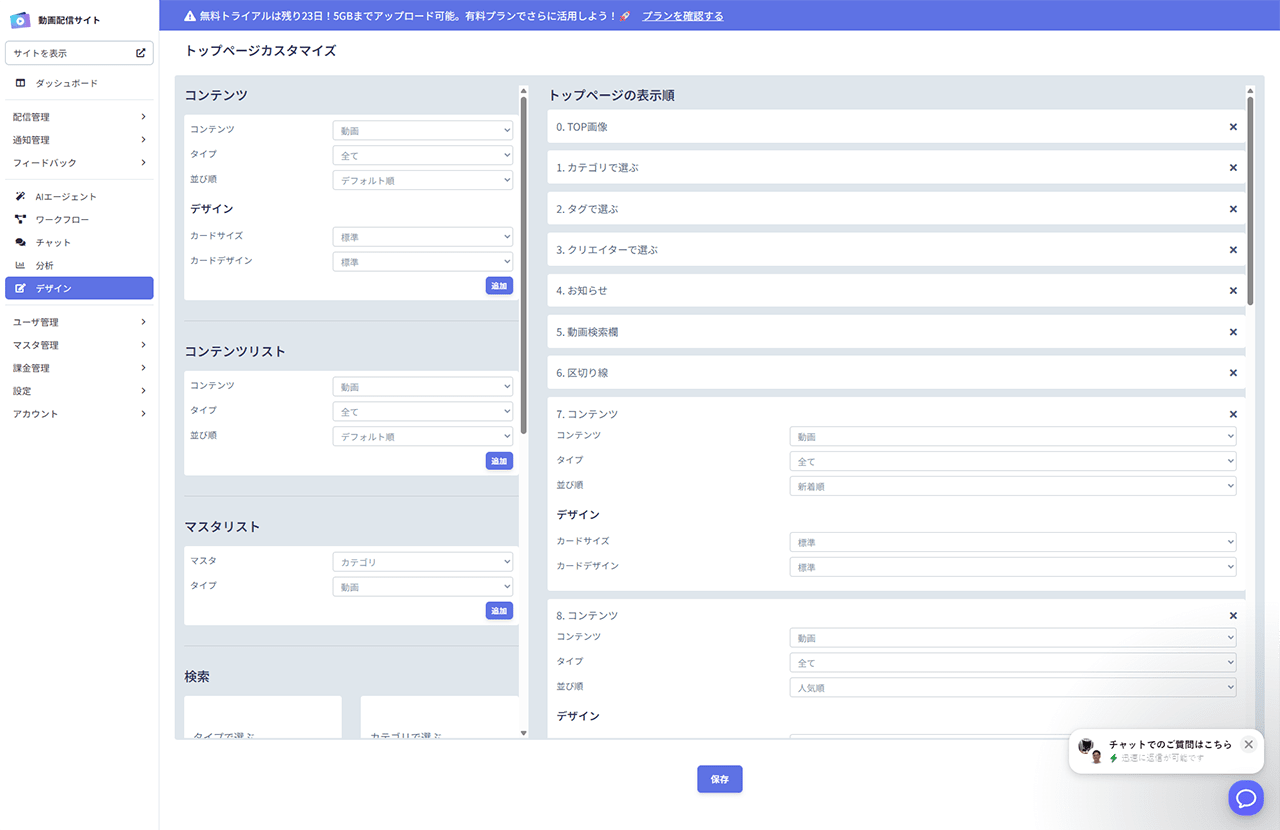The width and height of the screenshot is (1280, 830).
Task: Open 並び順 dropdown in 7. コンテンツ section
Action: tap(1012, 486)
